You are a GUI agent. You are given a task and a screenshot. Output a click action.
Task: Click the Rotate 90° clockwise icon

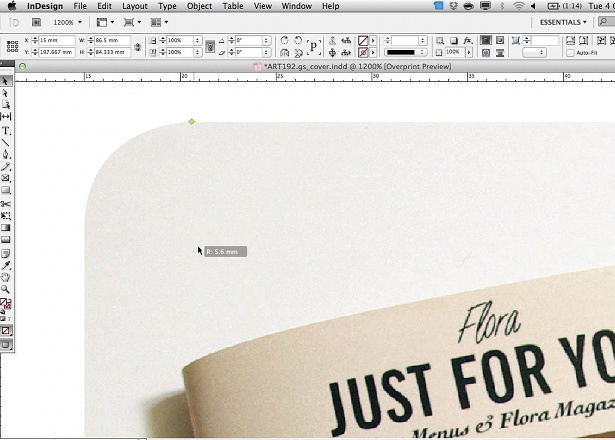(x=285, y=40)
